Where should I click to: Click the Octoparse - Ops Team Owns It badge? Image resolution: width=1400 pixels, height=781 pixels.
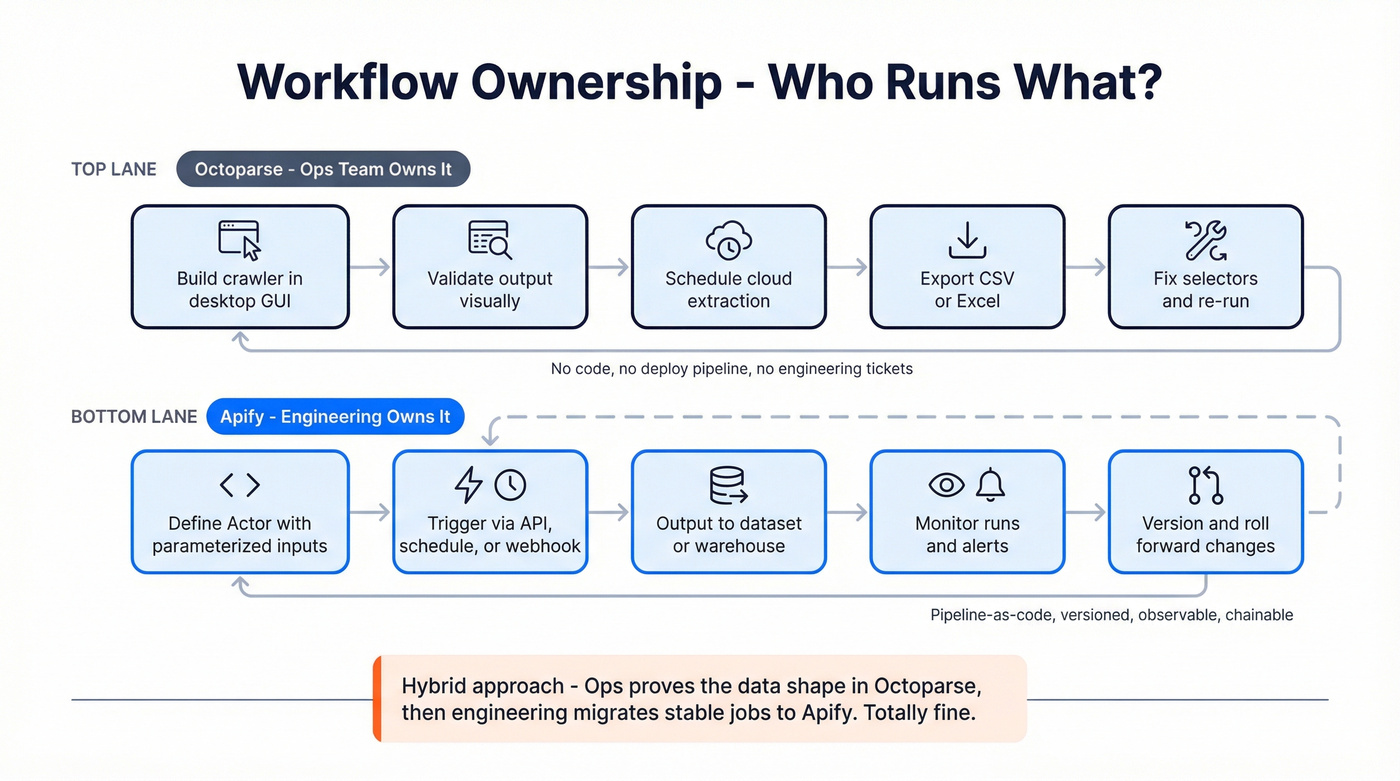(x=323, y=168)
